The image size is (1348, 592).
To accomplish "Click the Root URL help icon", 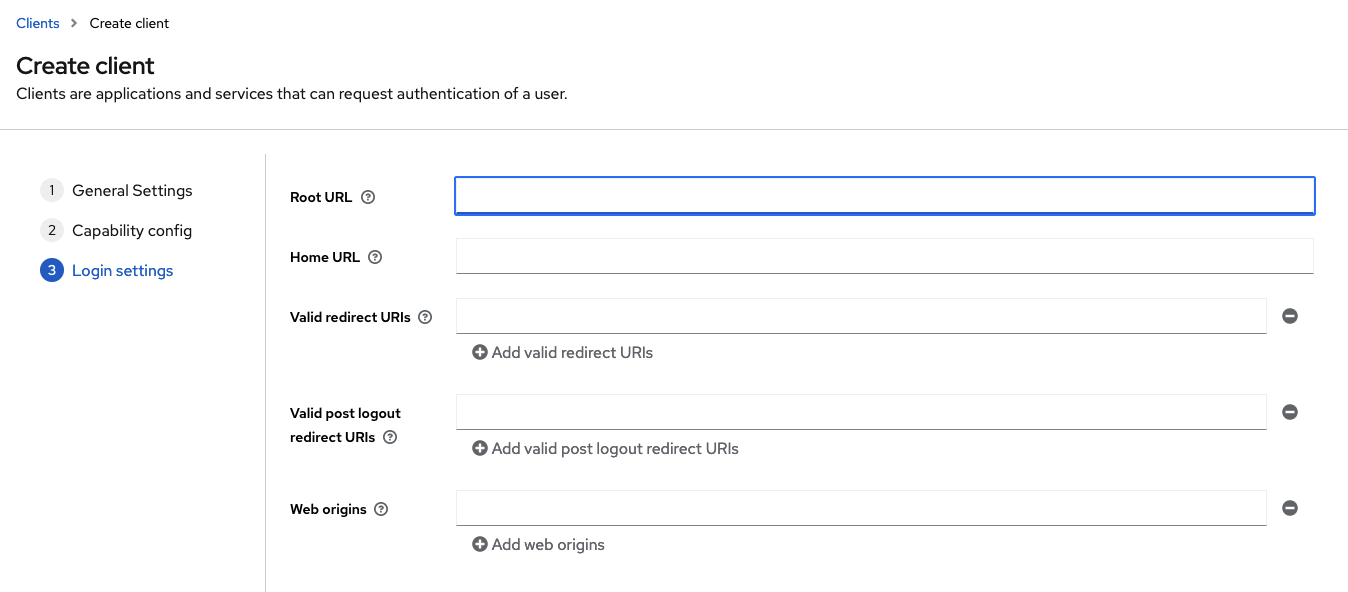I will [x=368, y=197].
